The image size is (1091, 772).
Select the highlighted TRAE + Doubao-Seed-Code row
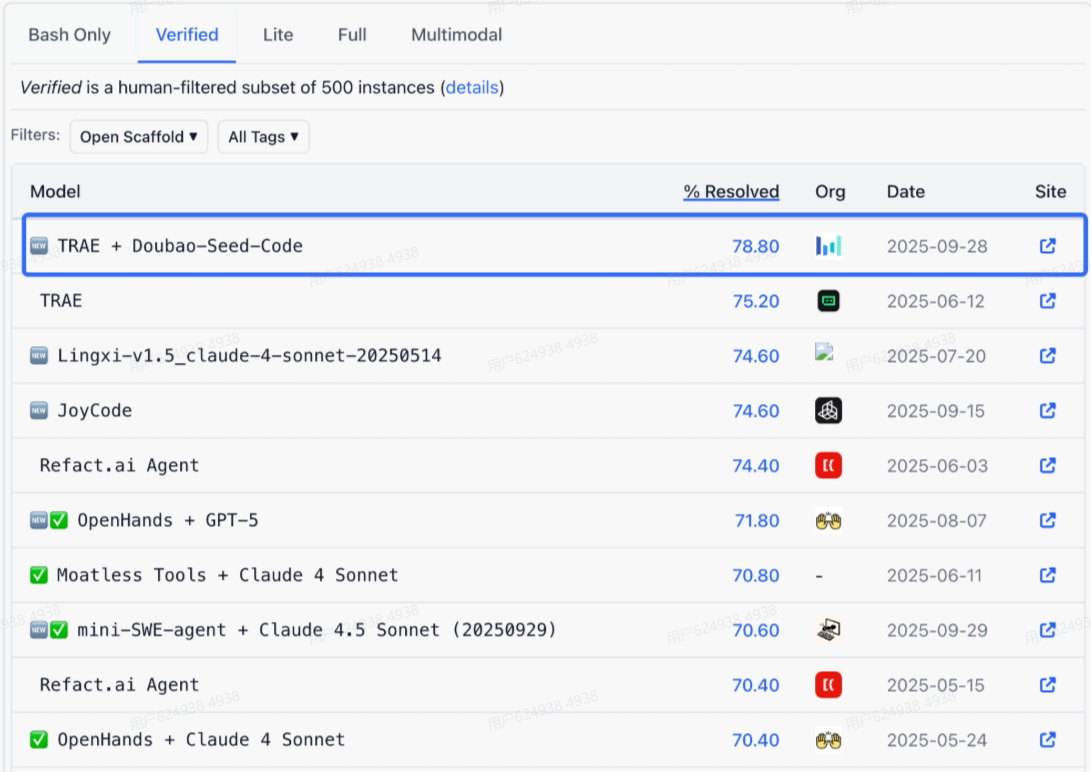pos(400,246)
